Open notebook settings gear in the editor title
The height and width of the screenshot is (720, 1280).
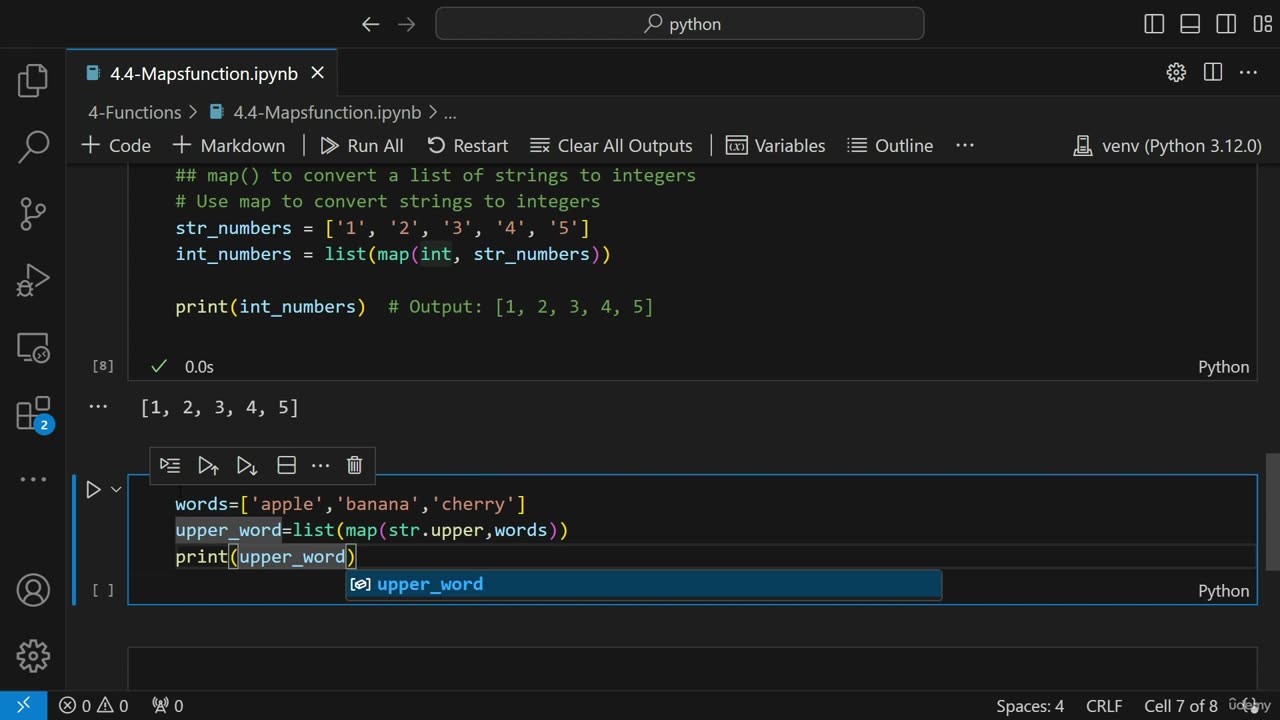(x=1176, y=72)
